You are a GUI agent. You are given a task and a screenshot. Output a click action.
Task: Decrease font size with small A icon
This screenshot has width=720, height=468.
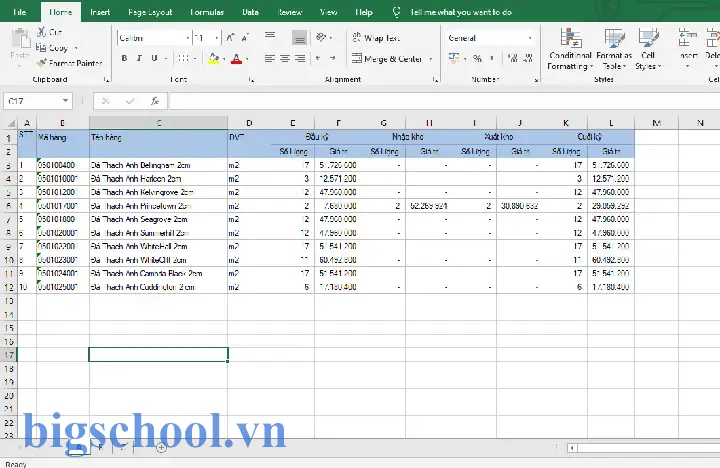click(x=245, y=38)
